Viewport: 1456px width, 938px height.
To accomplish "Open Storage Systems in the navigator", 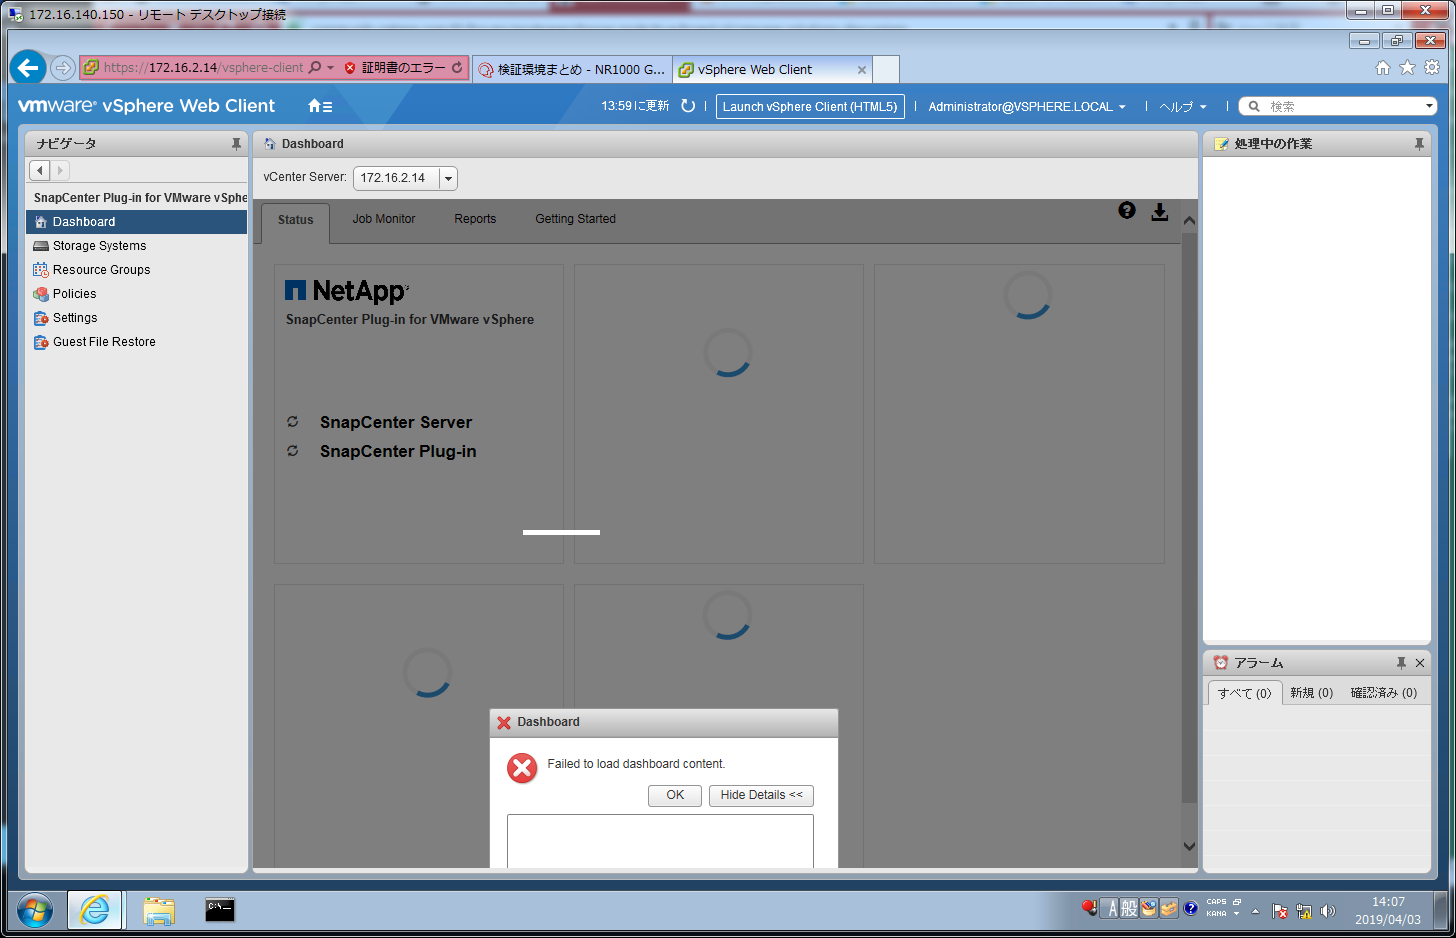I will click(x=136, y=246).
